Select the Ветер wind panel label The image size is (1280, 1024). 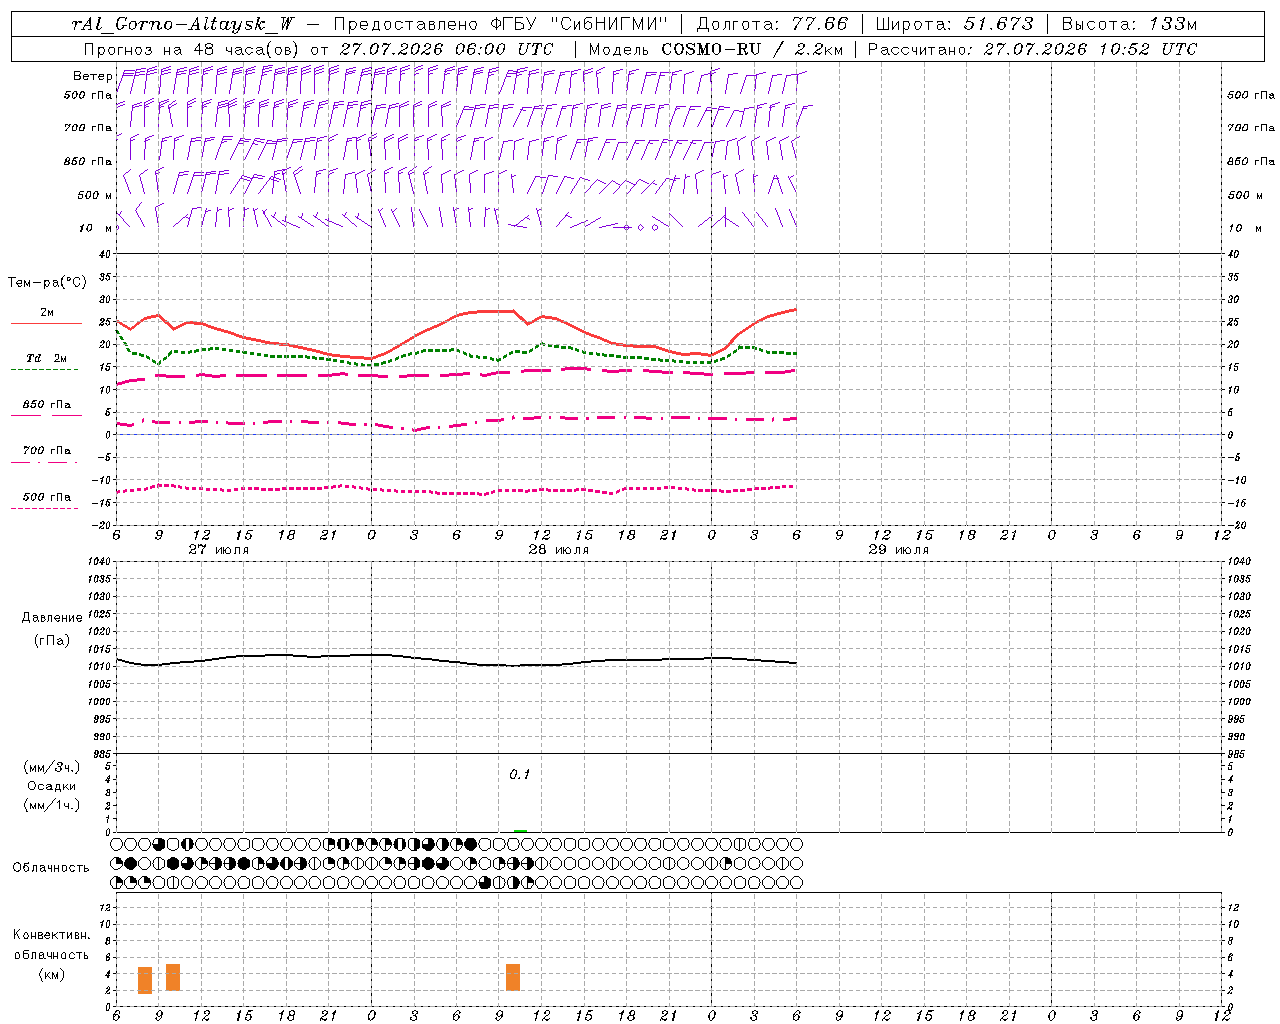click(x=92, y=76)
